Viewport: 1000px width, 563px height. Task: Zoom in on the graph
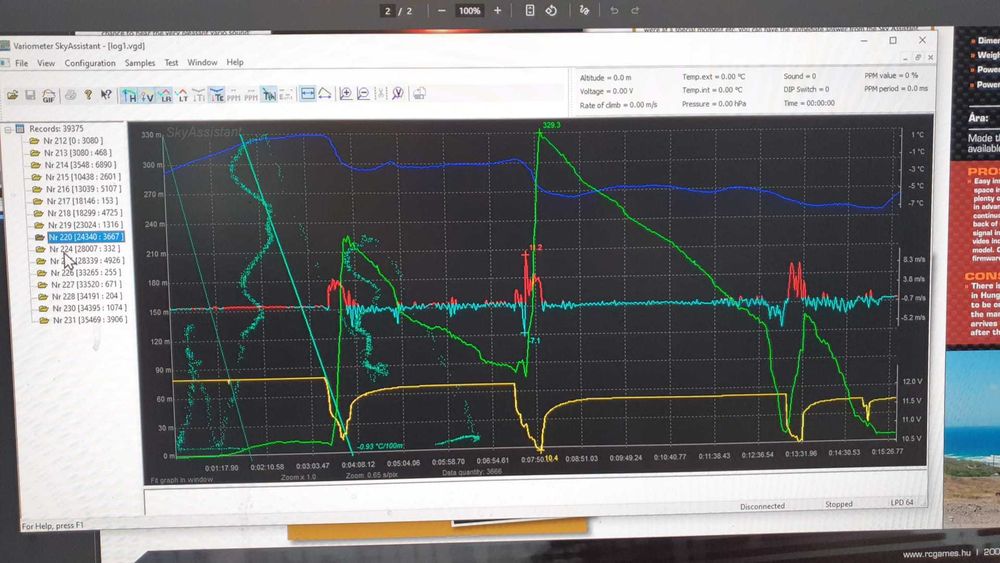click(x=345, y=94)
